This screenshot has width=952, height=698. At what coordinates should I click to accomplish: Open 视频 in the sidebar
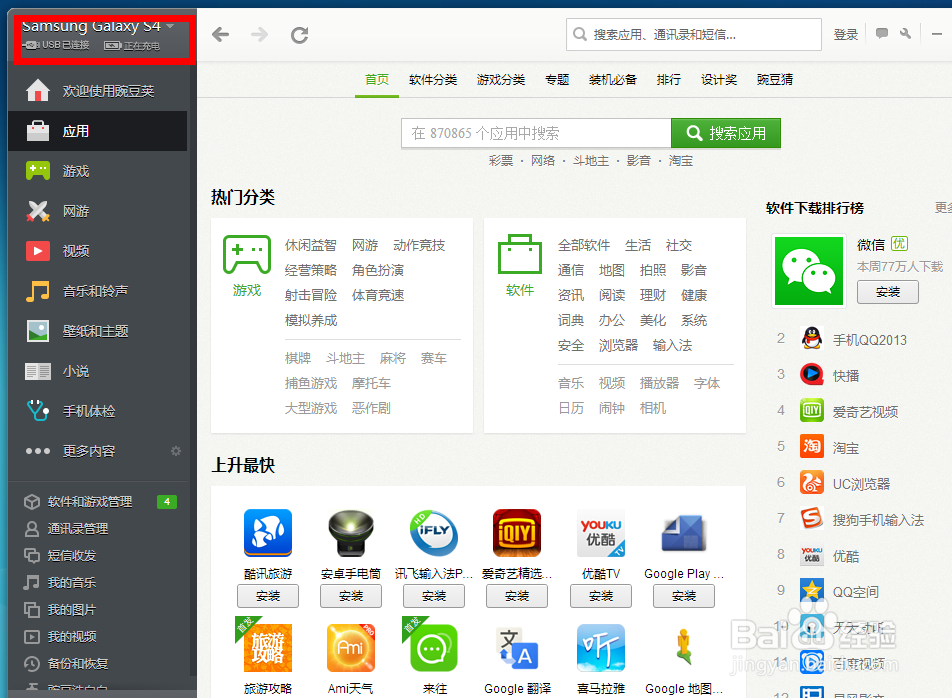97,251
